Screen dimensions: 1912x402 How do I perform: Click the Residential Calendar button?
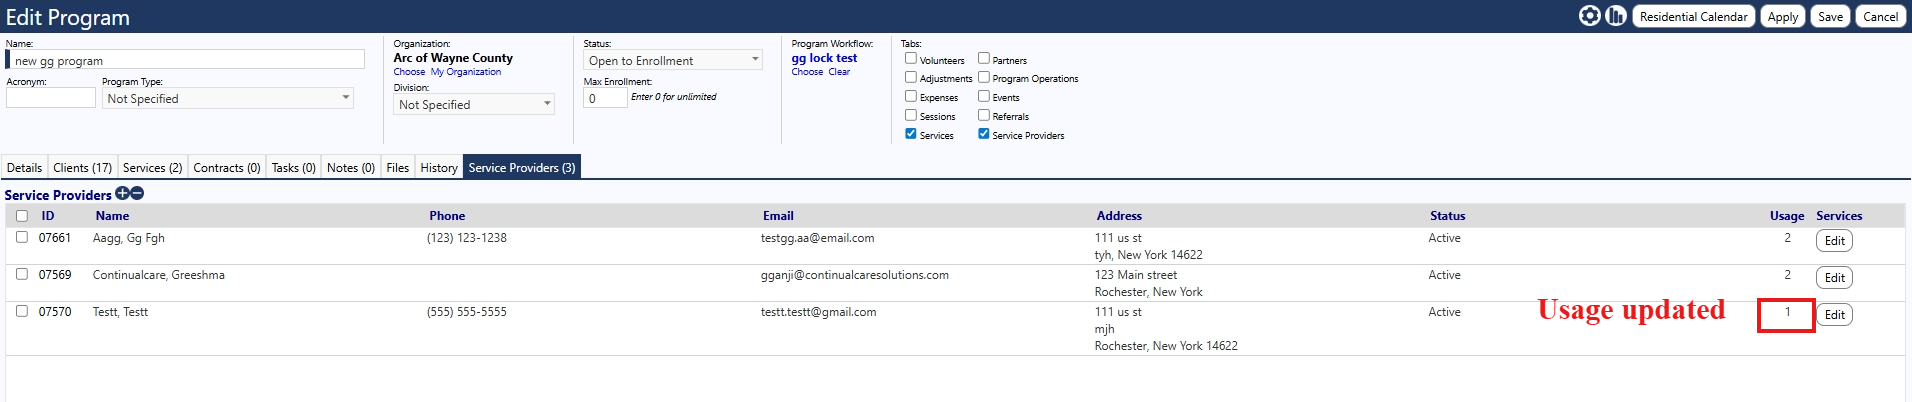(x=1694, y=17)
